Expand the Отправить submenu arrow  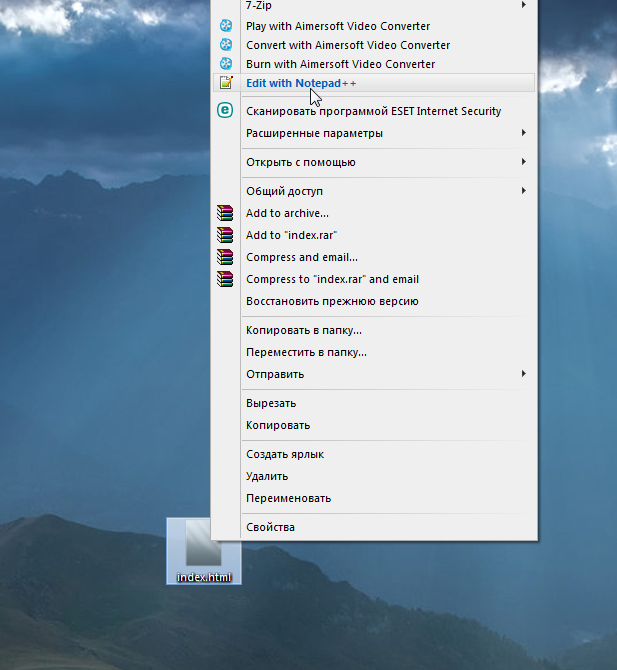click(x=523, y=373)
